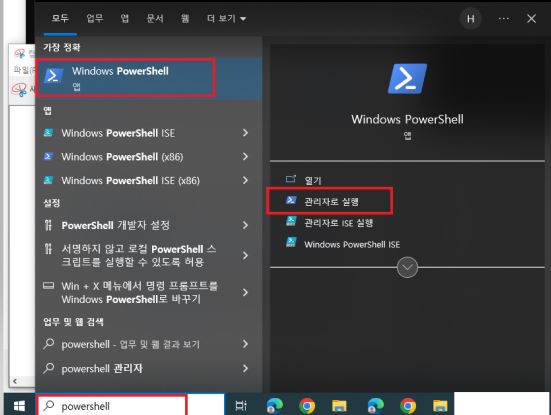Click the 관리자로 ISE 실행 icon
The image size is (551, 415).
(x=291, y=221)
